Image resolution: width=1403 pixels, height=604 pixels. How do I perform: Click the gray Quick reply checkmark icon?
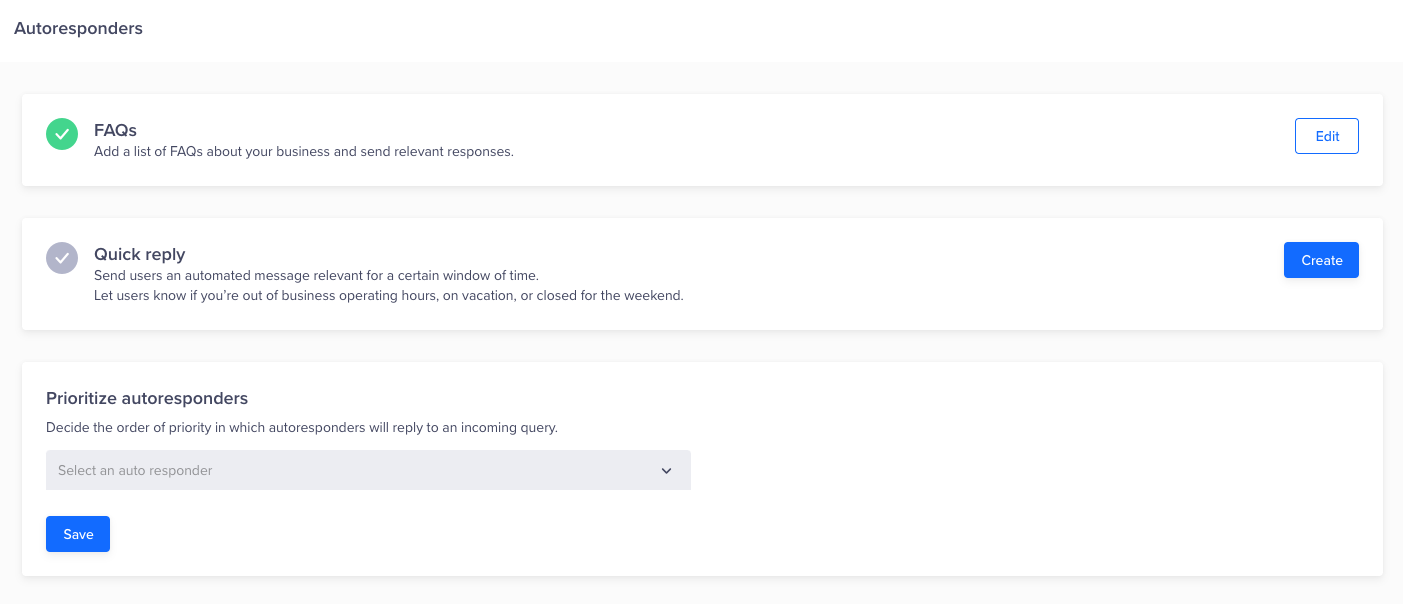62,258
